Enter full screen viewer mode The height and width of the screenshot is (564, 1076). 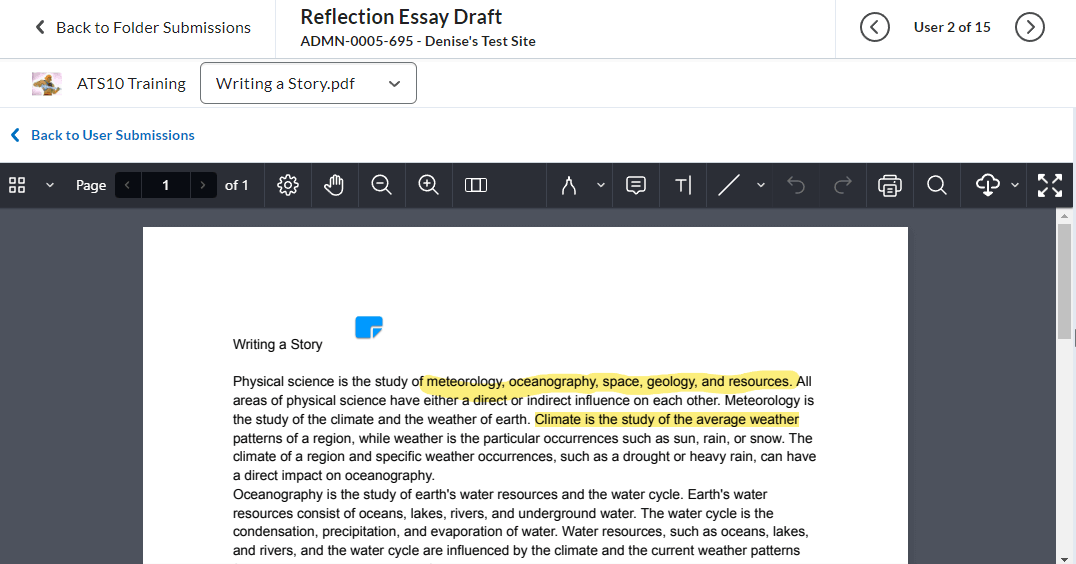pyautogui.click(x=1050, y=185)
